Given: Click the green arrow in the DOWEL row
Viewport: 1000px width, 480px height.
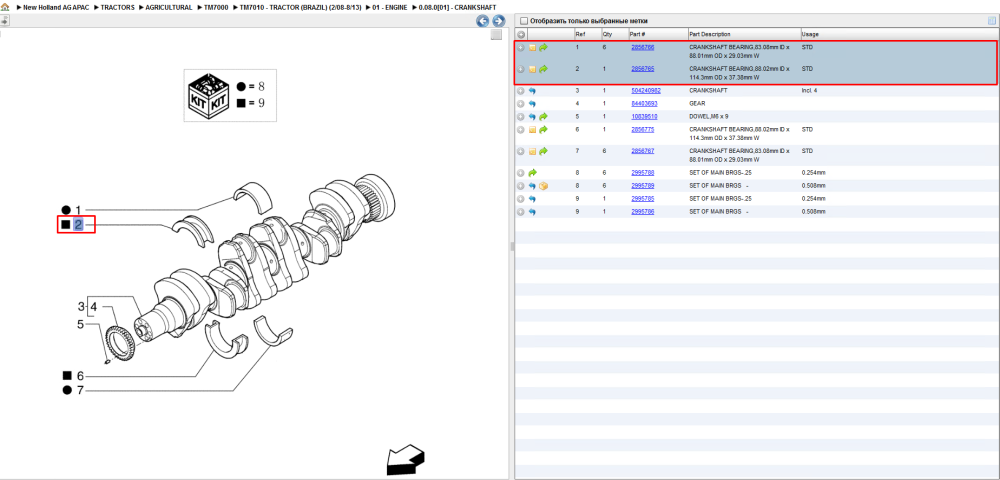Looking at the screenshot, I should [543, 117].
